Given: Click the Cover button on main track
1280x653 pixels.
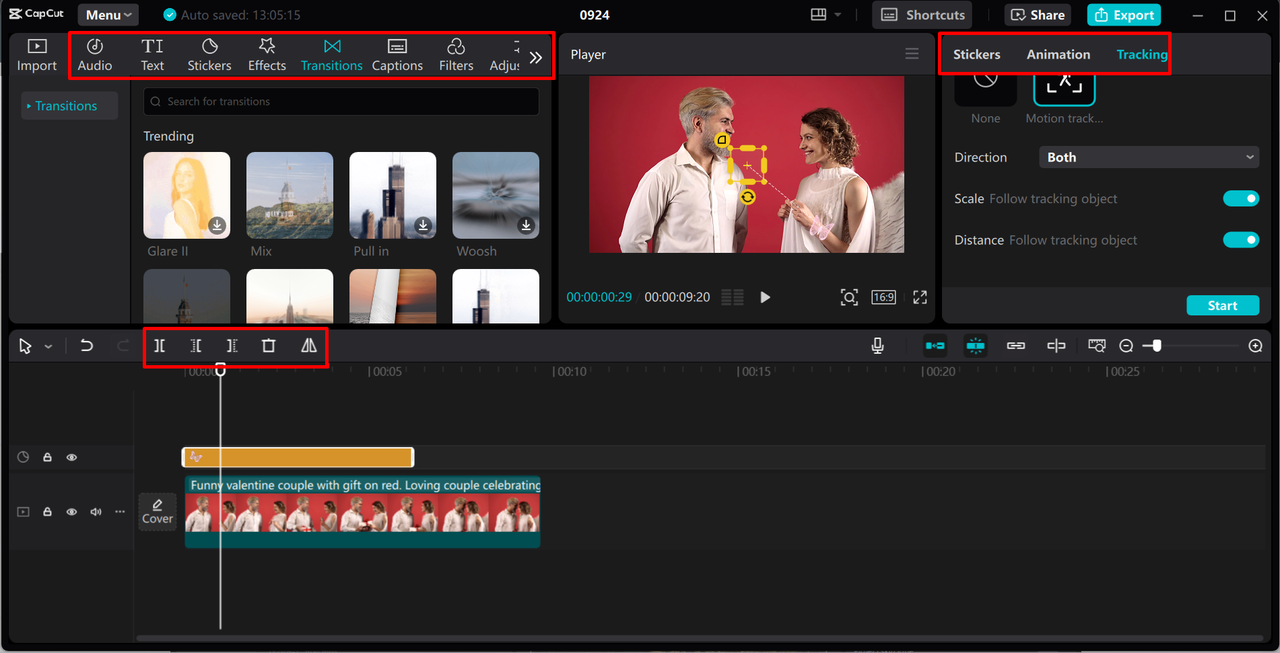Looking at the screenshot, I should point(157,511).
